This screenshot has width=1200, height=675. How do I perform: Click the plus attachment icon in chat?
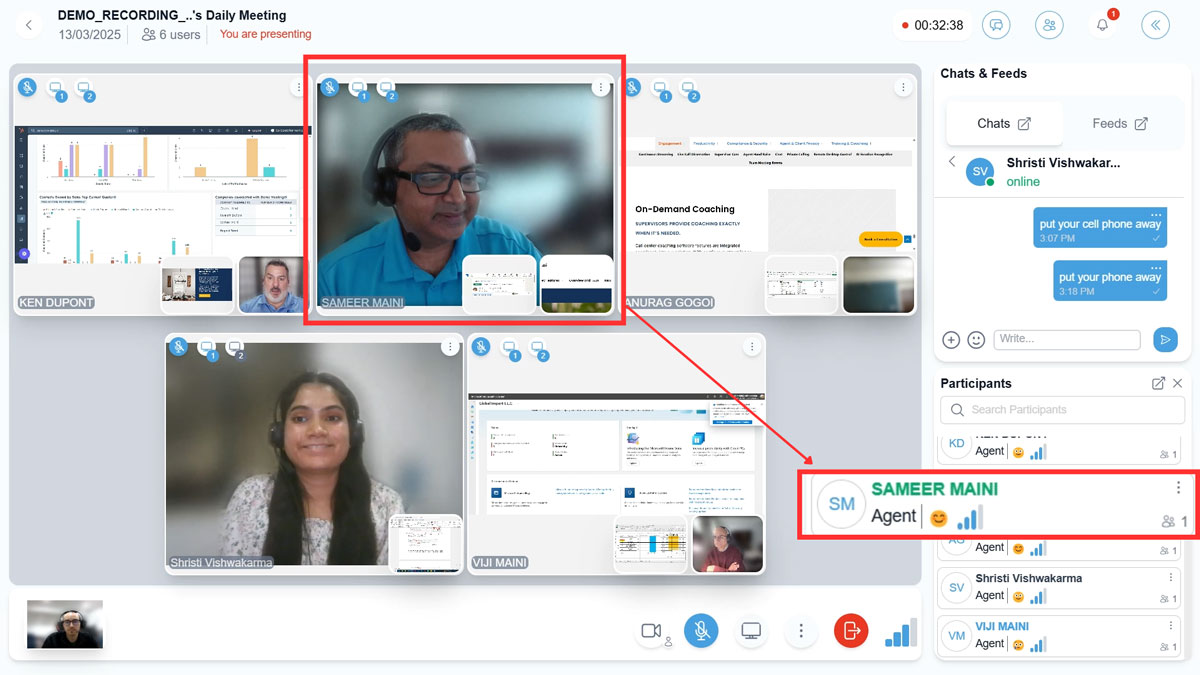point(951,340)
